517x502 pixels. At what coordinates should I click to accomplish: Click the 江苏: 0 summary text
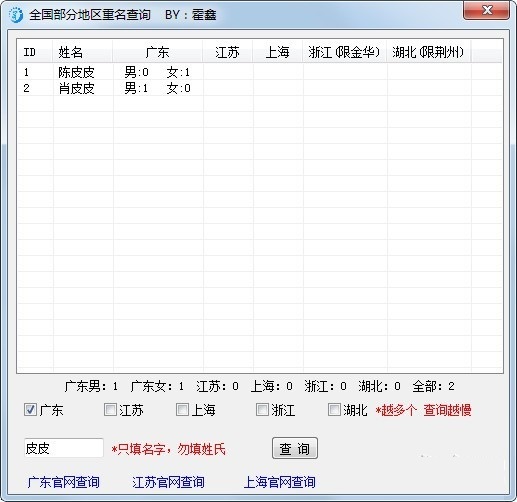click(217, 386)
